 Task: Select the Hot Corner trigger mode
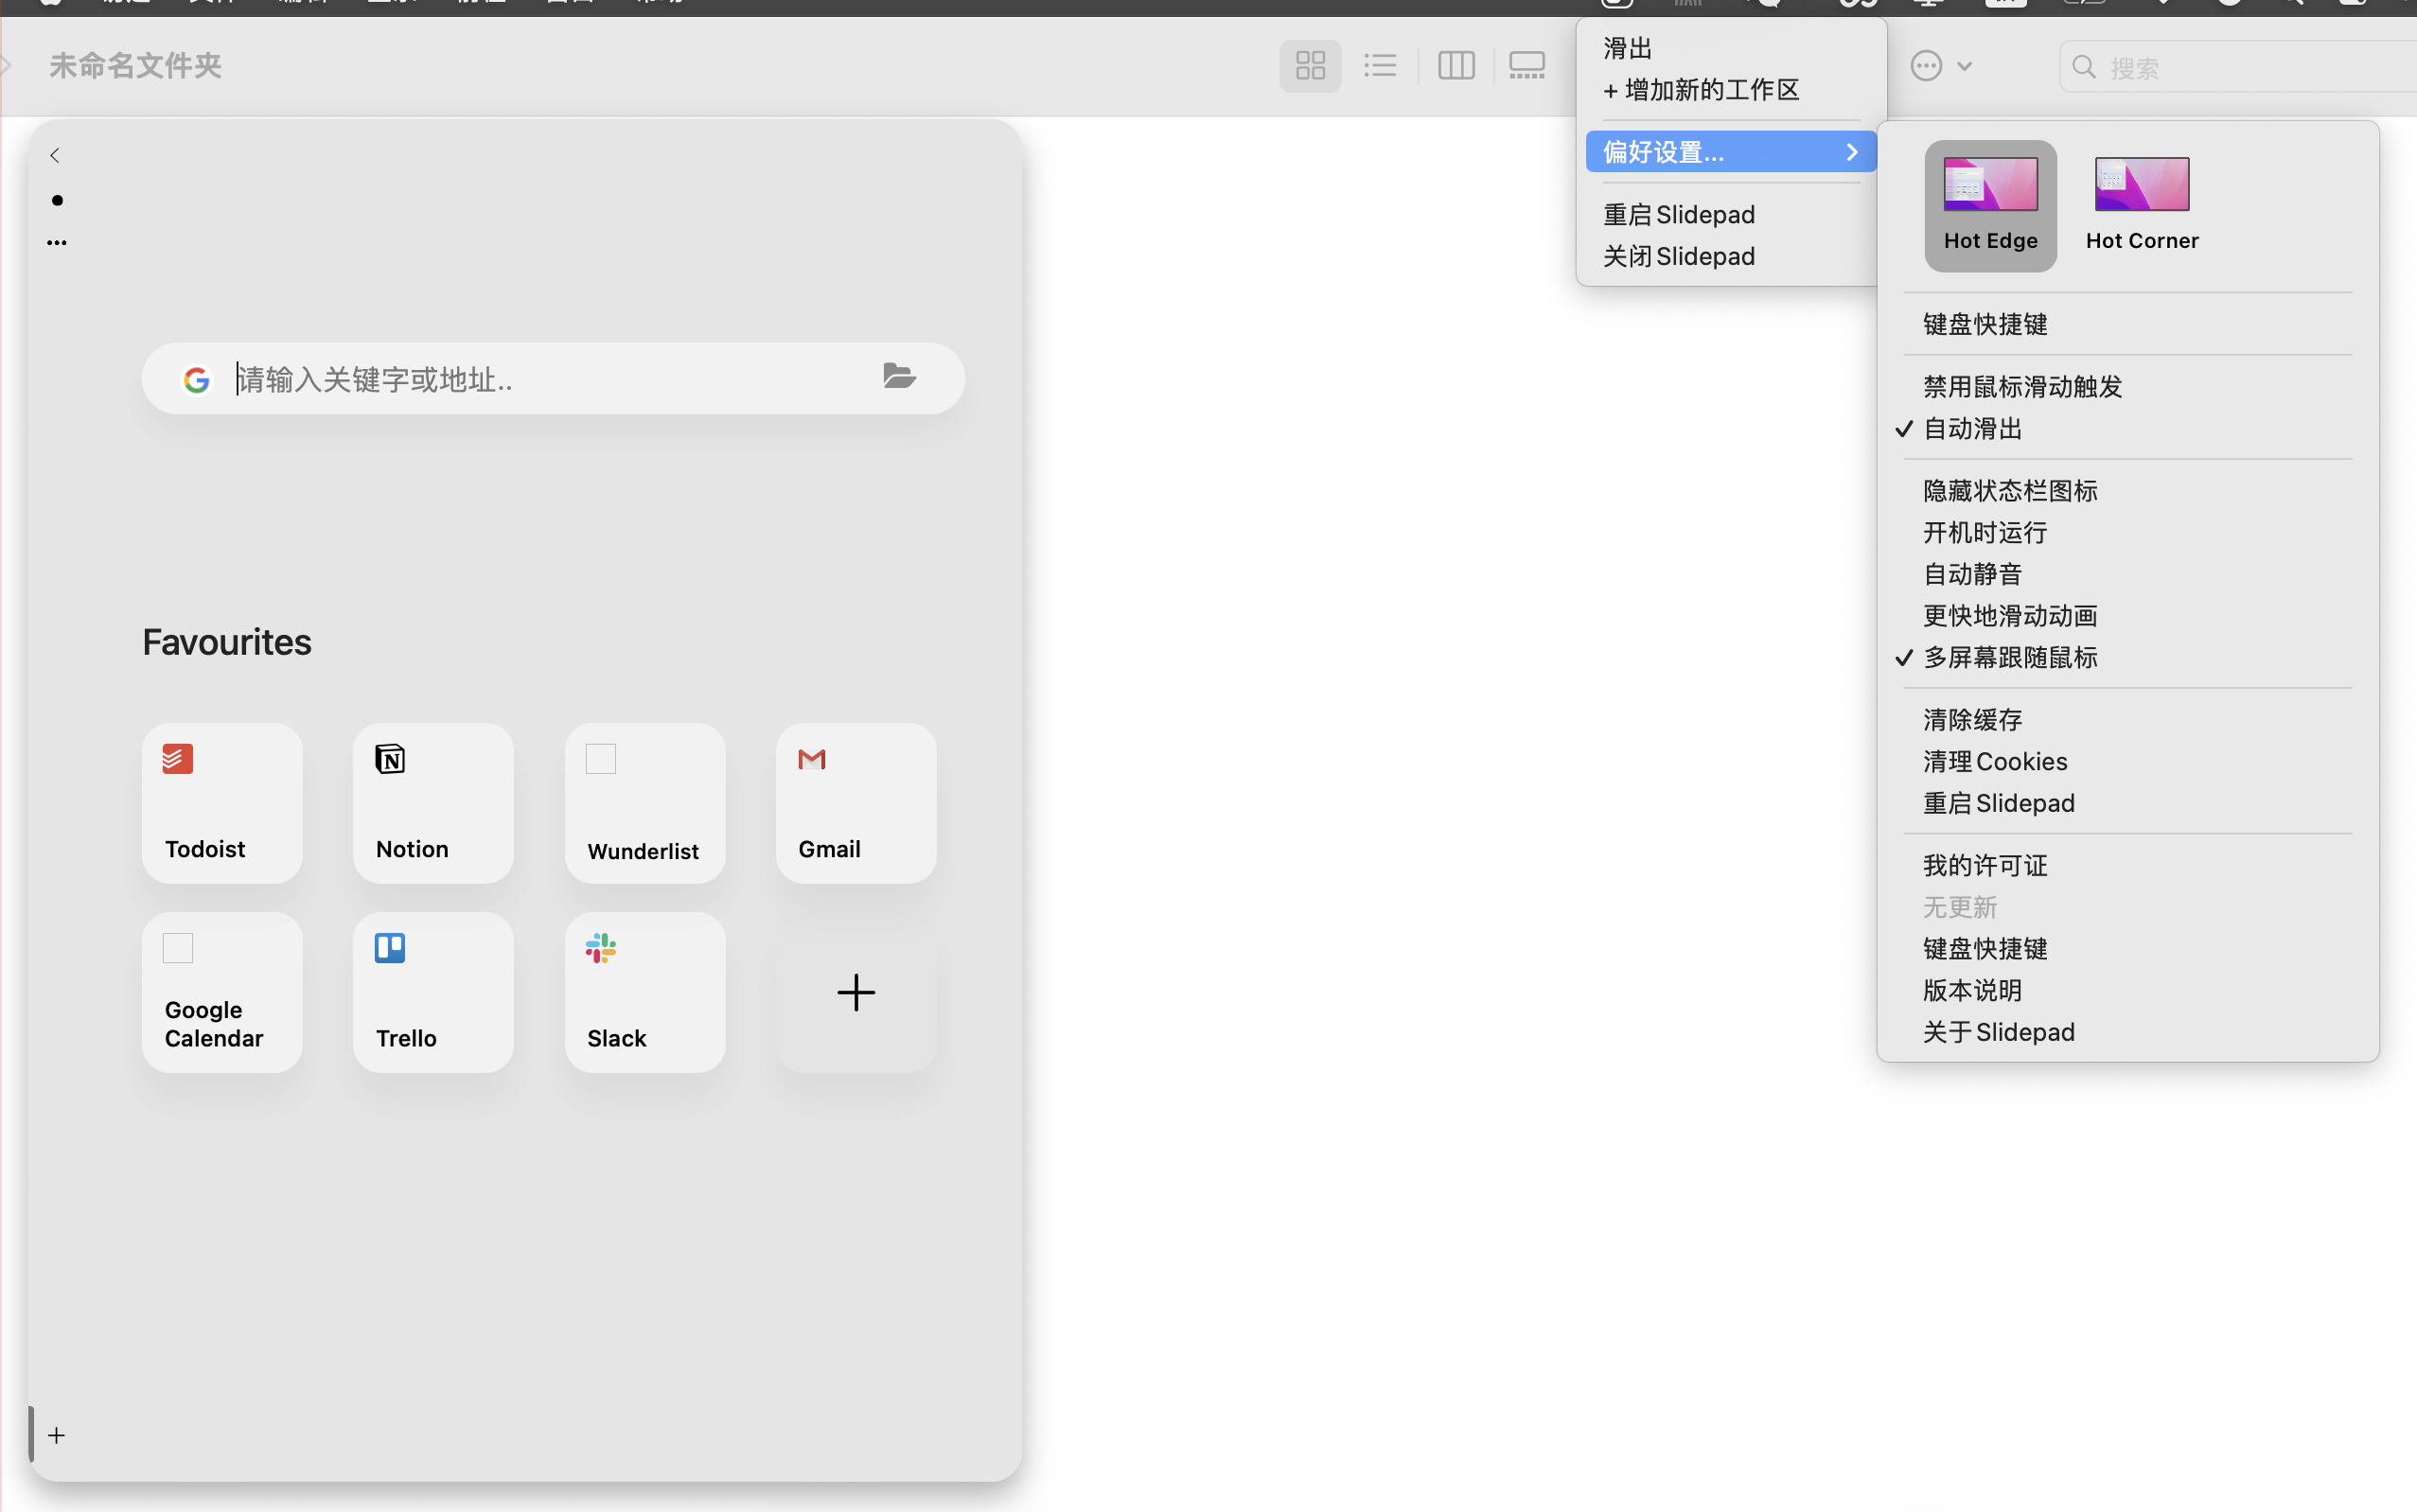(x=2142, y=206)
